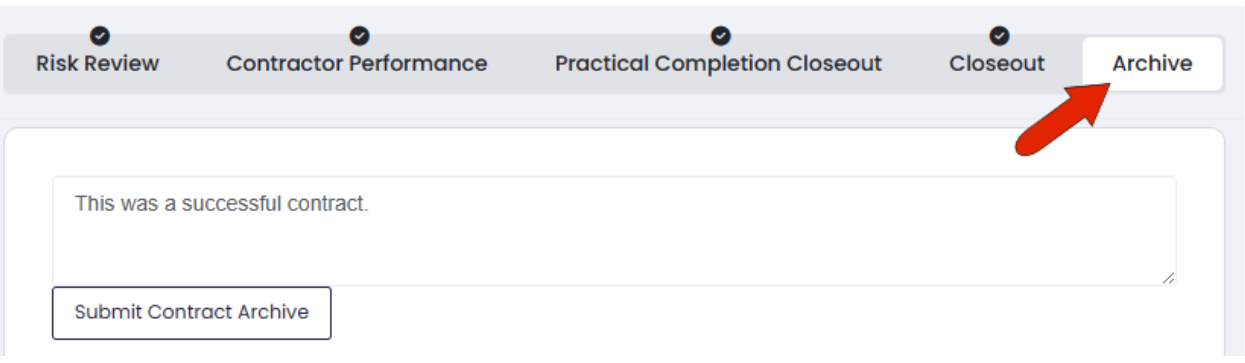Click the checkmark icon above Risk Review

98,36
